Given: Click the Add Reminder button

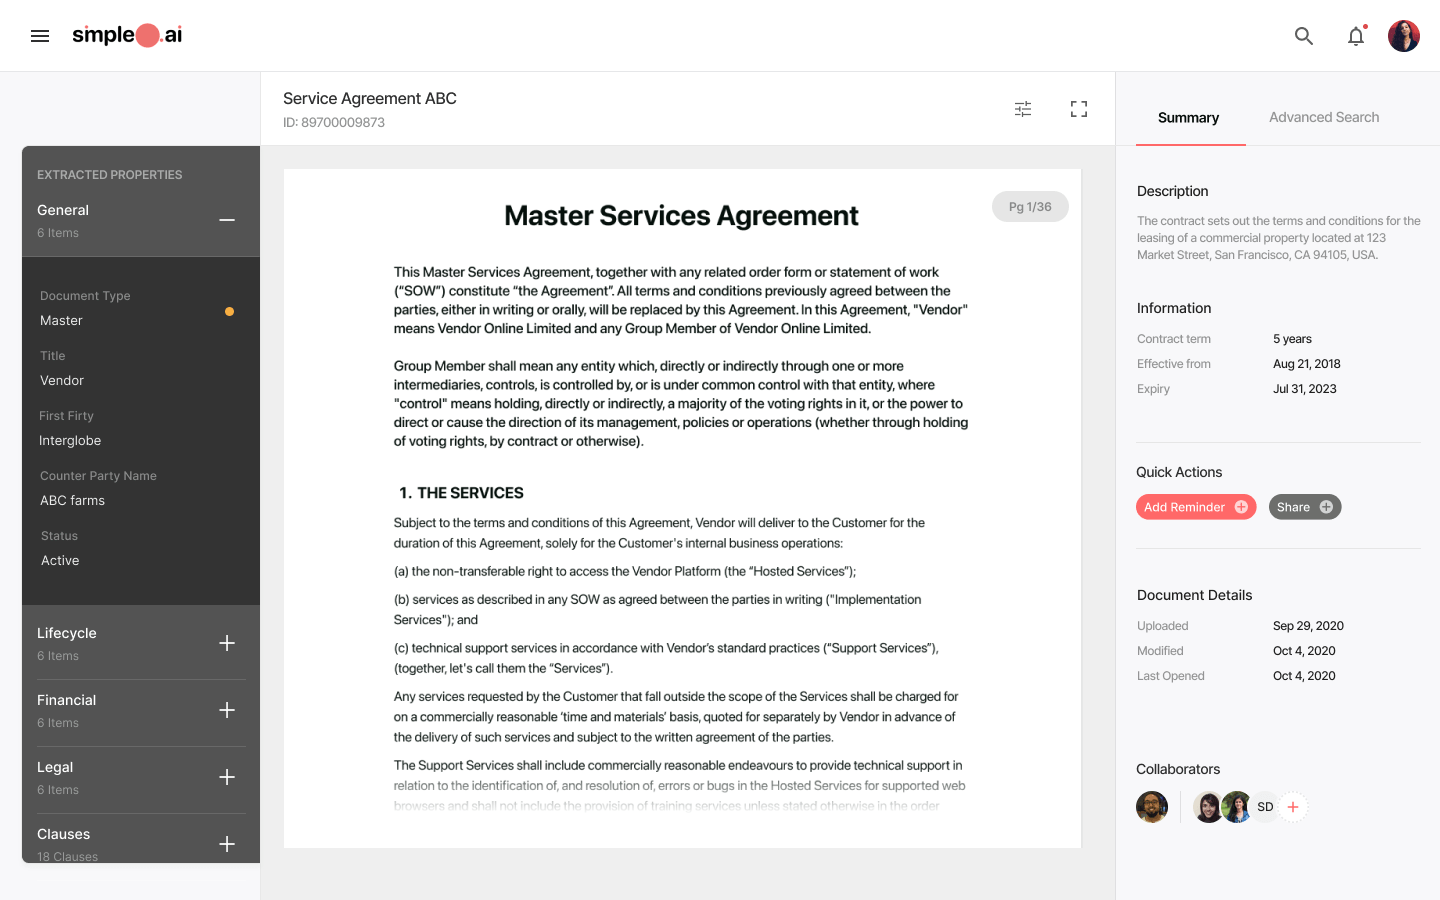Looking at the screenshot, I should click(x=1196, y=506).
